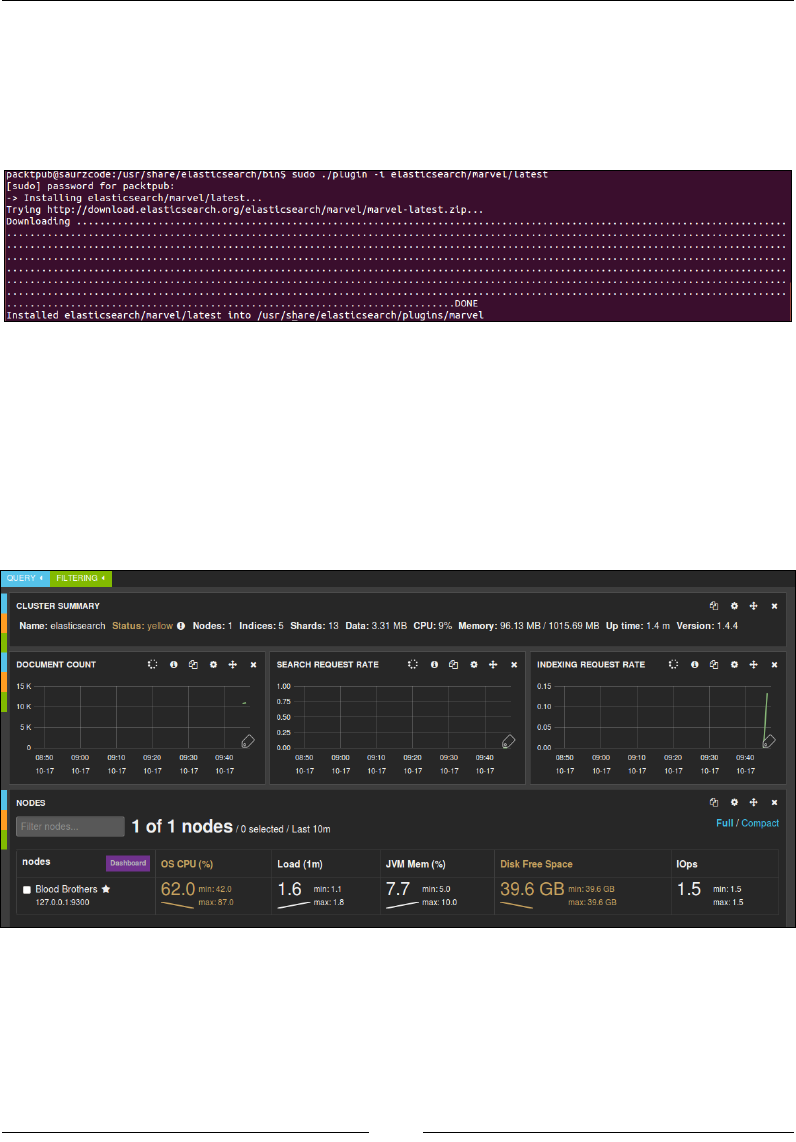Duplicate the Cluster Summary panel
Viewport: 796px width, 1142px height.
click(x=714, y=606)
